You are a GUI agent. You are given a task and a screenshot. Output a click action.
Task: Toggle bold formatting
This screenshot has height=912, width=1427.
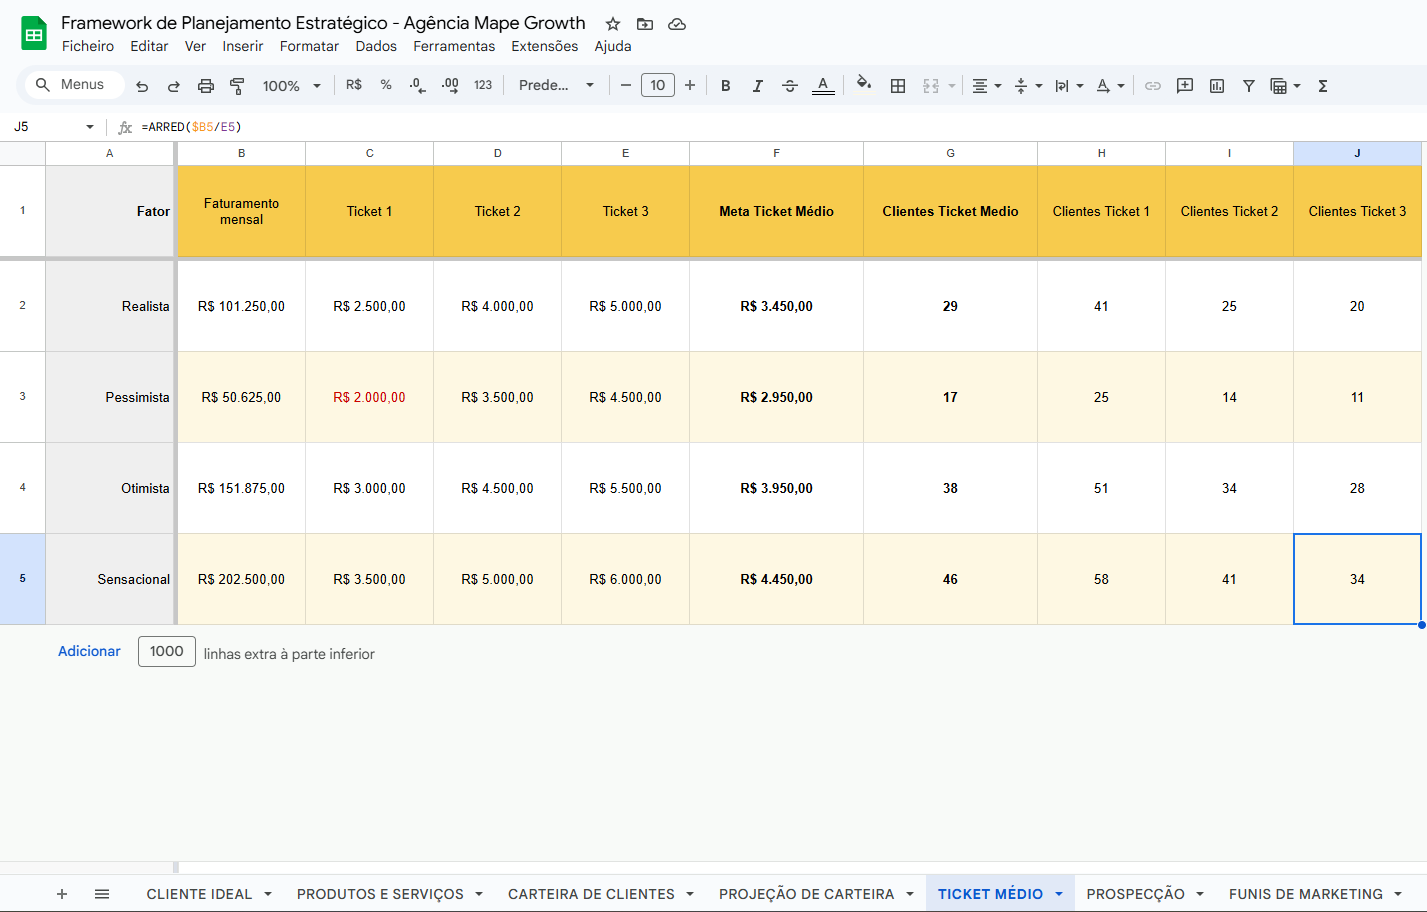[725, 86]
